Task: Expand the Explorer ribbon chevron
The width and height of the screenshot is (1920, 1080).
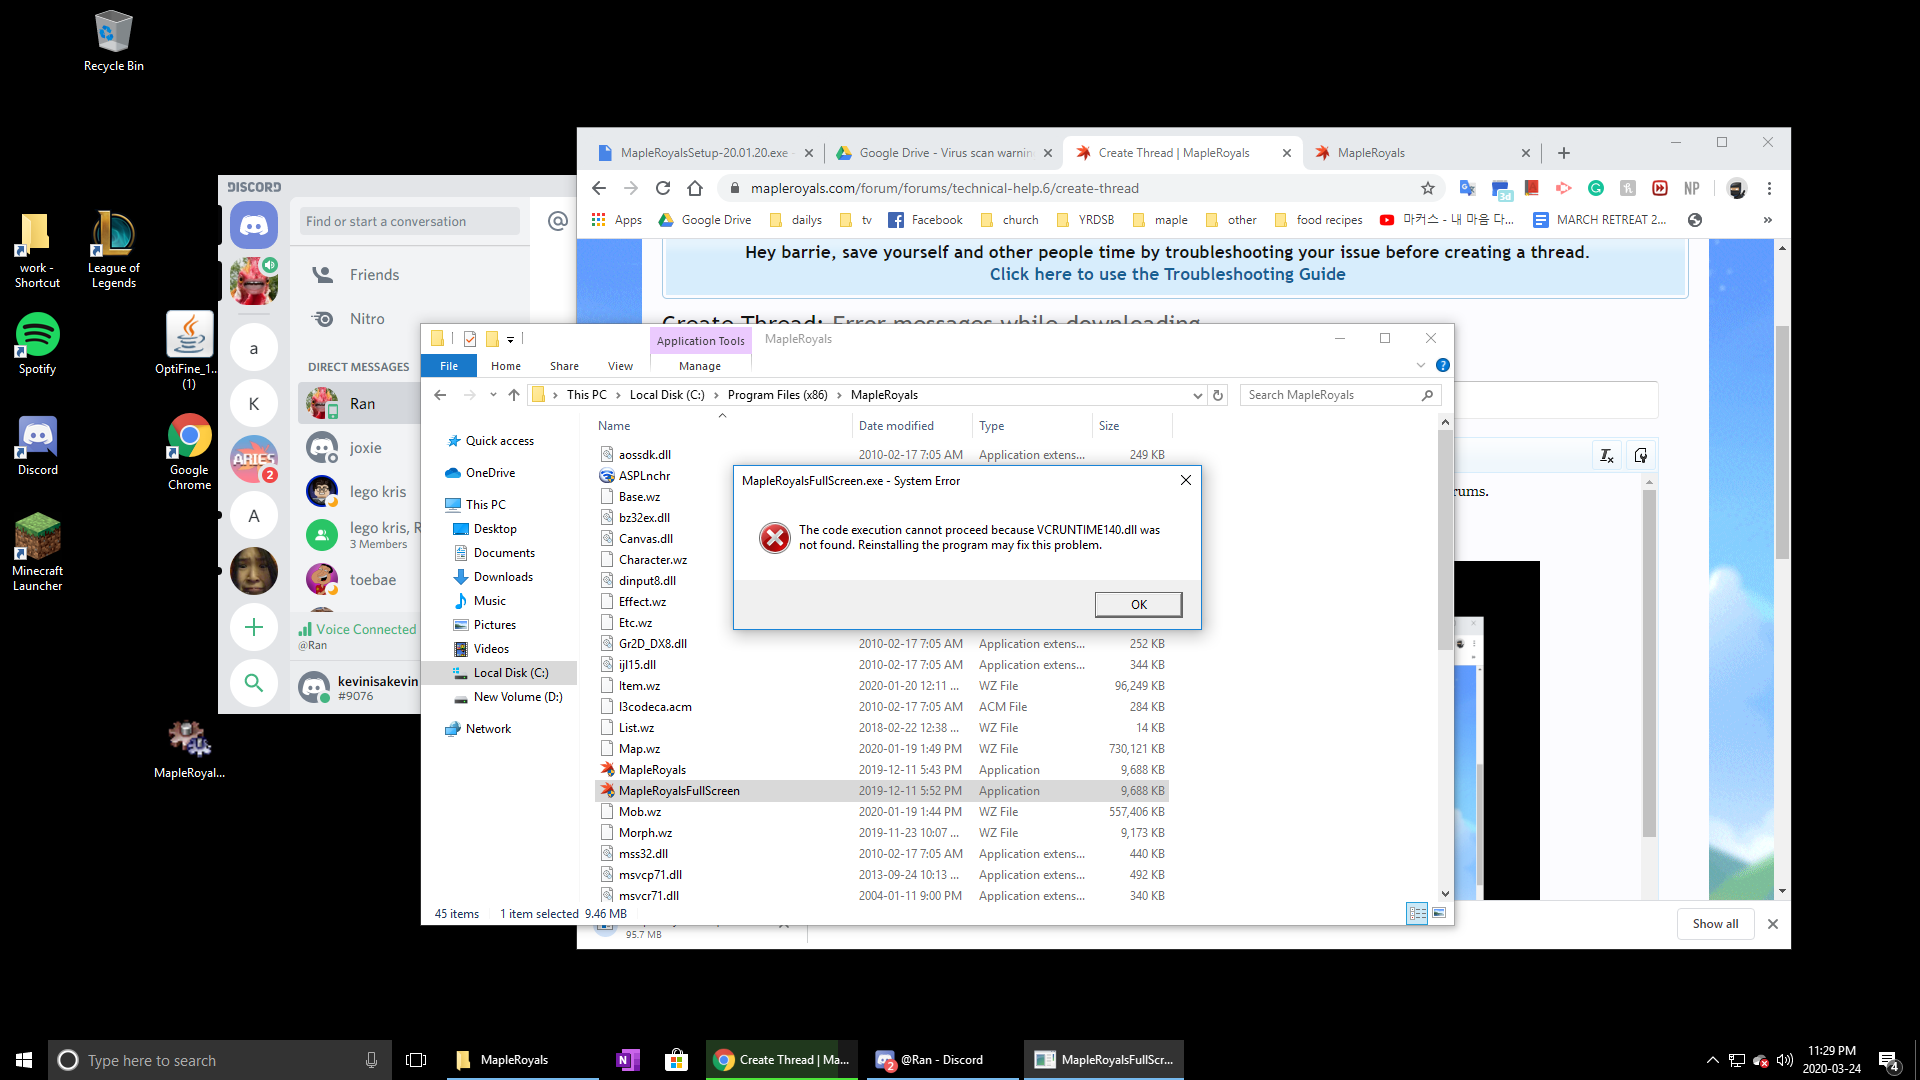Action: (x=1421, y=365)
